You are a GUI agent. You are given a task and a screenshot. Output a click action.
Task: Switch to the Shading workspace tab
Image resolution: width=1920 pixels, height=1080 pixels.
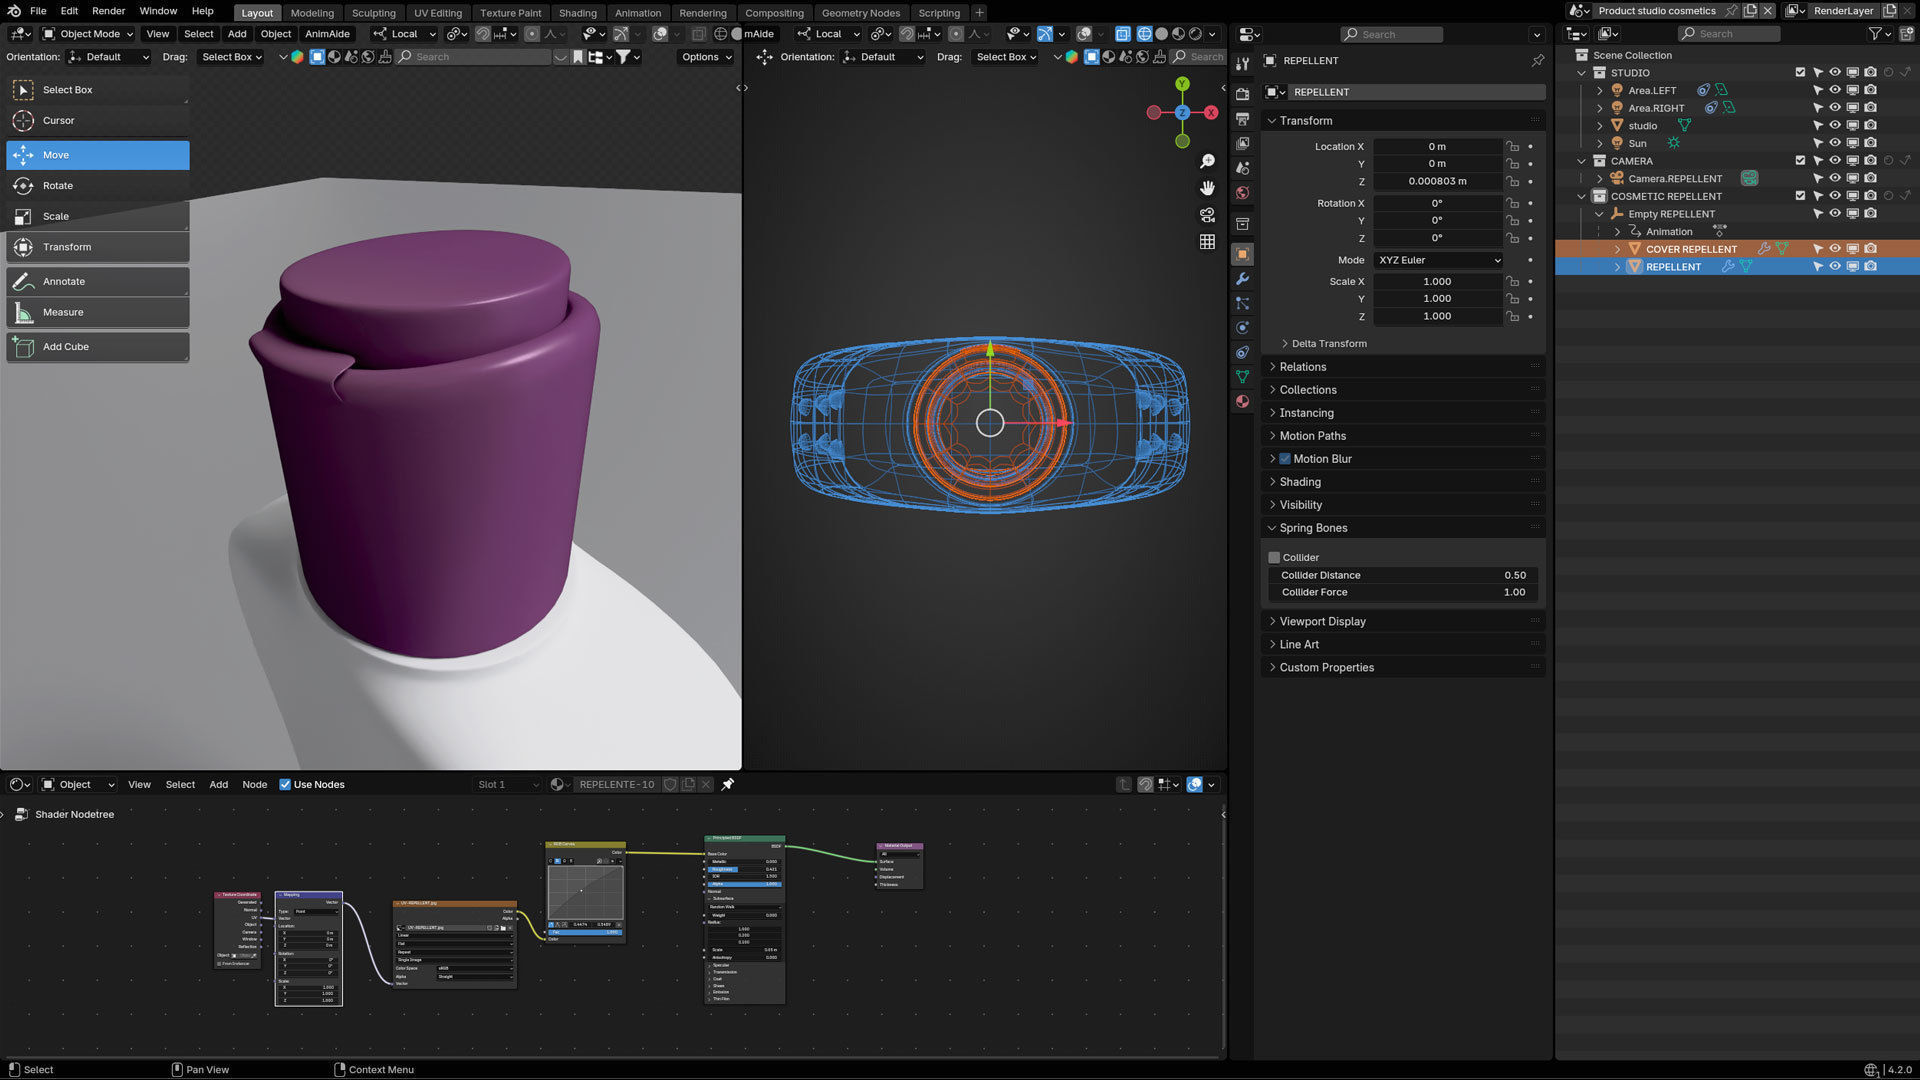pos(577,13)
